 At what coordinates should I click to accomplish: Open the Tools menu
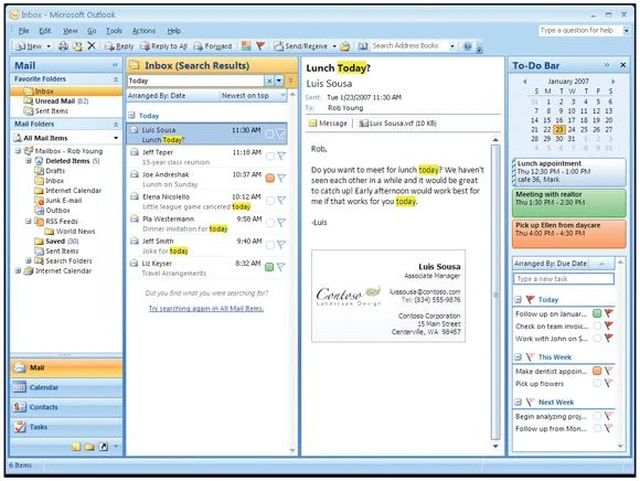pos(114,31)
